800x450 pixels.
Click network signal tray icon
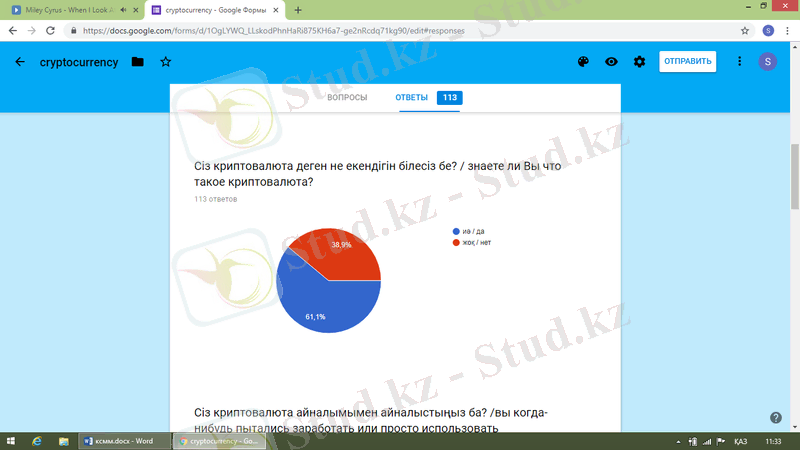(x=707, y=441)
